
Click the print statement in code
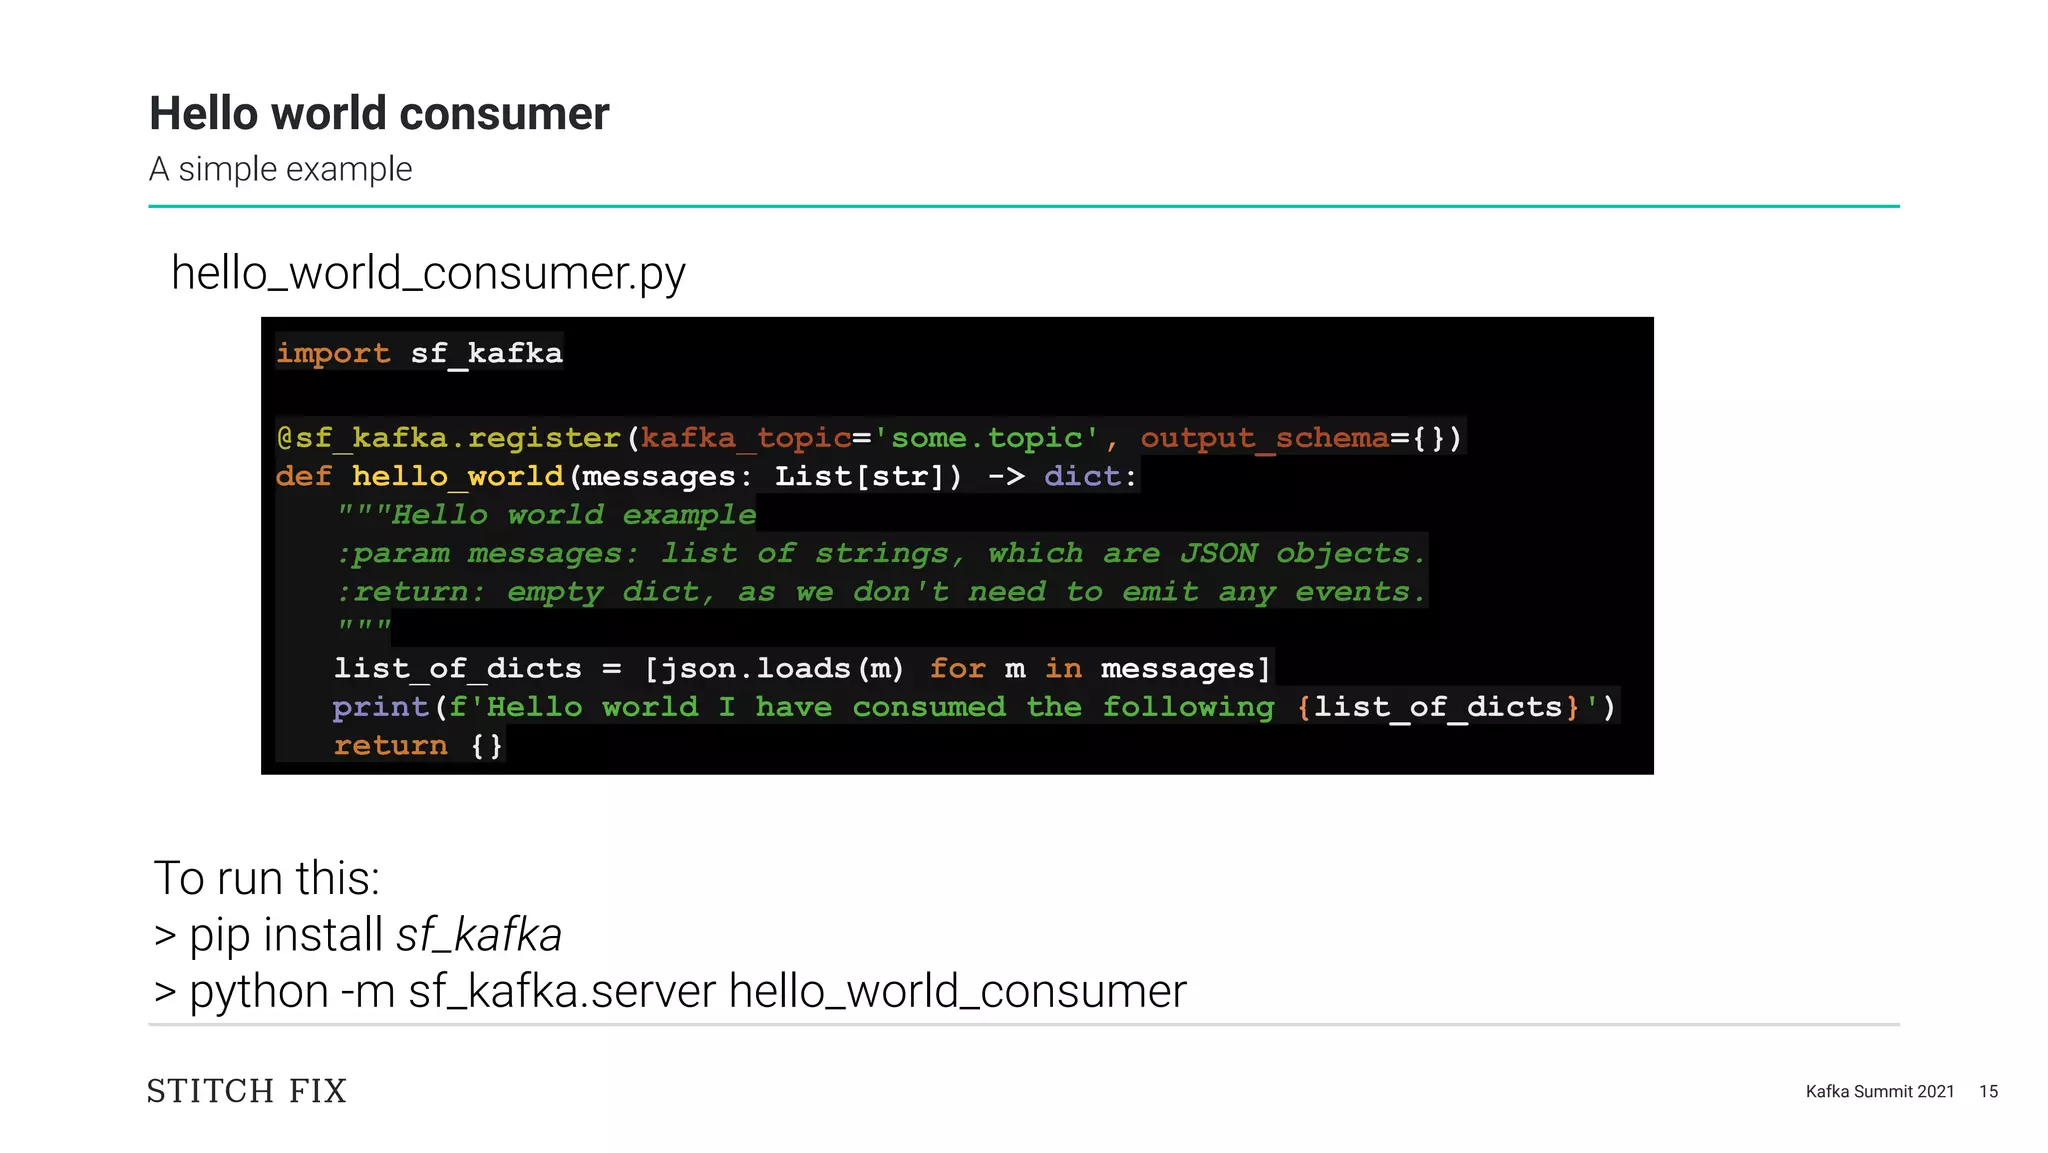(973, 707)
